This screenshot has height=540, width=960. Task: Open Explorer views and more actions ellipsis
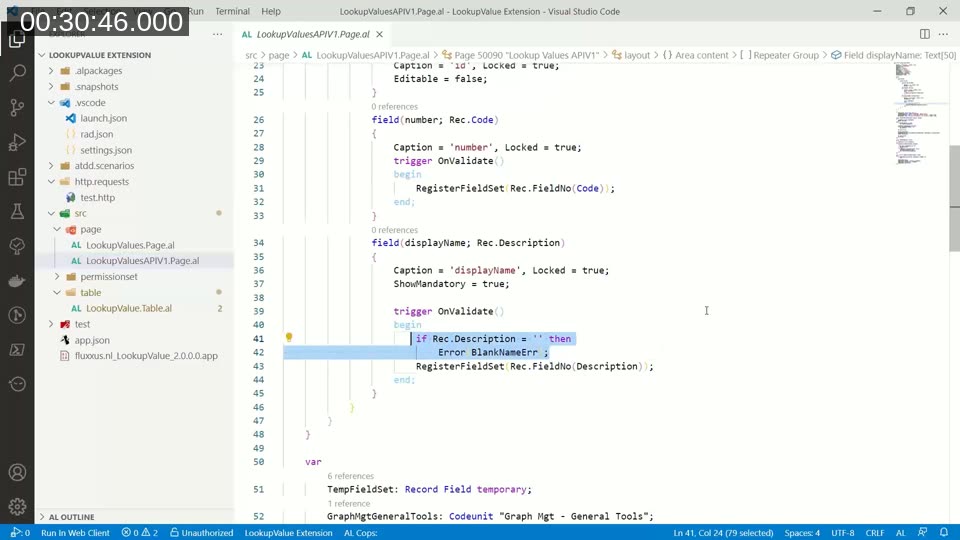point(217,34)
